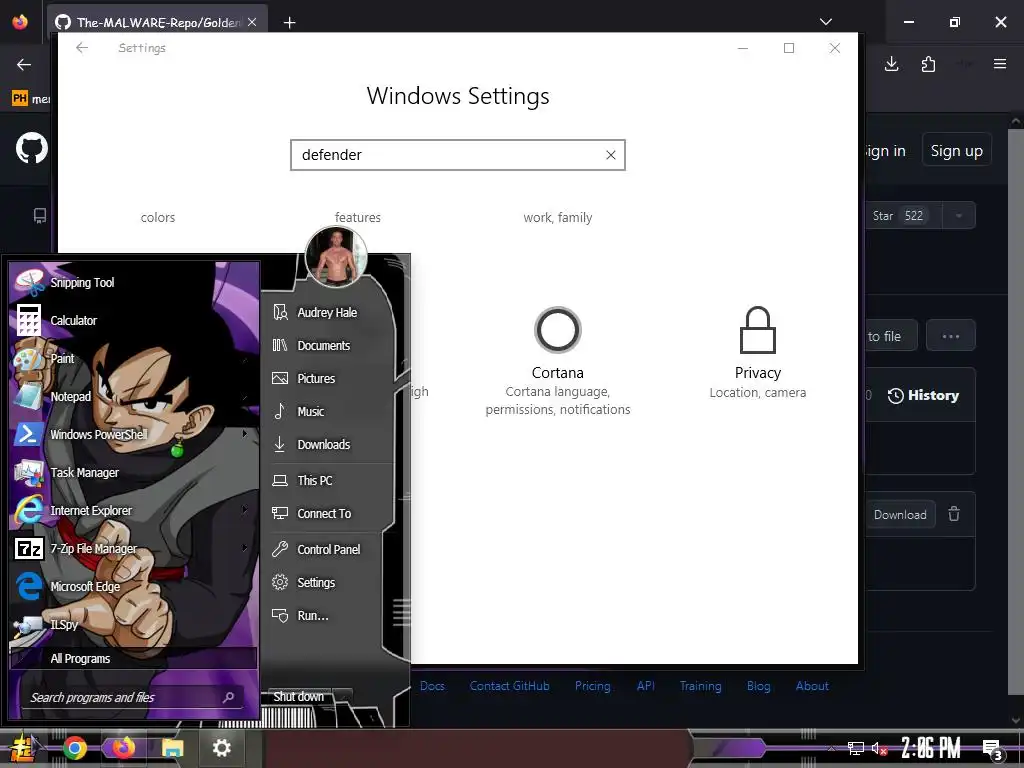The image size is (1024, 768).
Task: Open Cortana settings category
Action: pos(558,361)
